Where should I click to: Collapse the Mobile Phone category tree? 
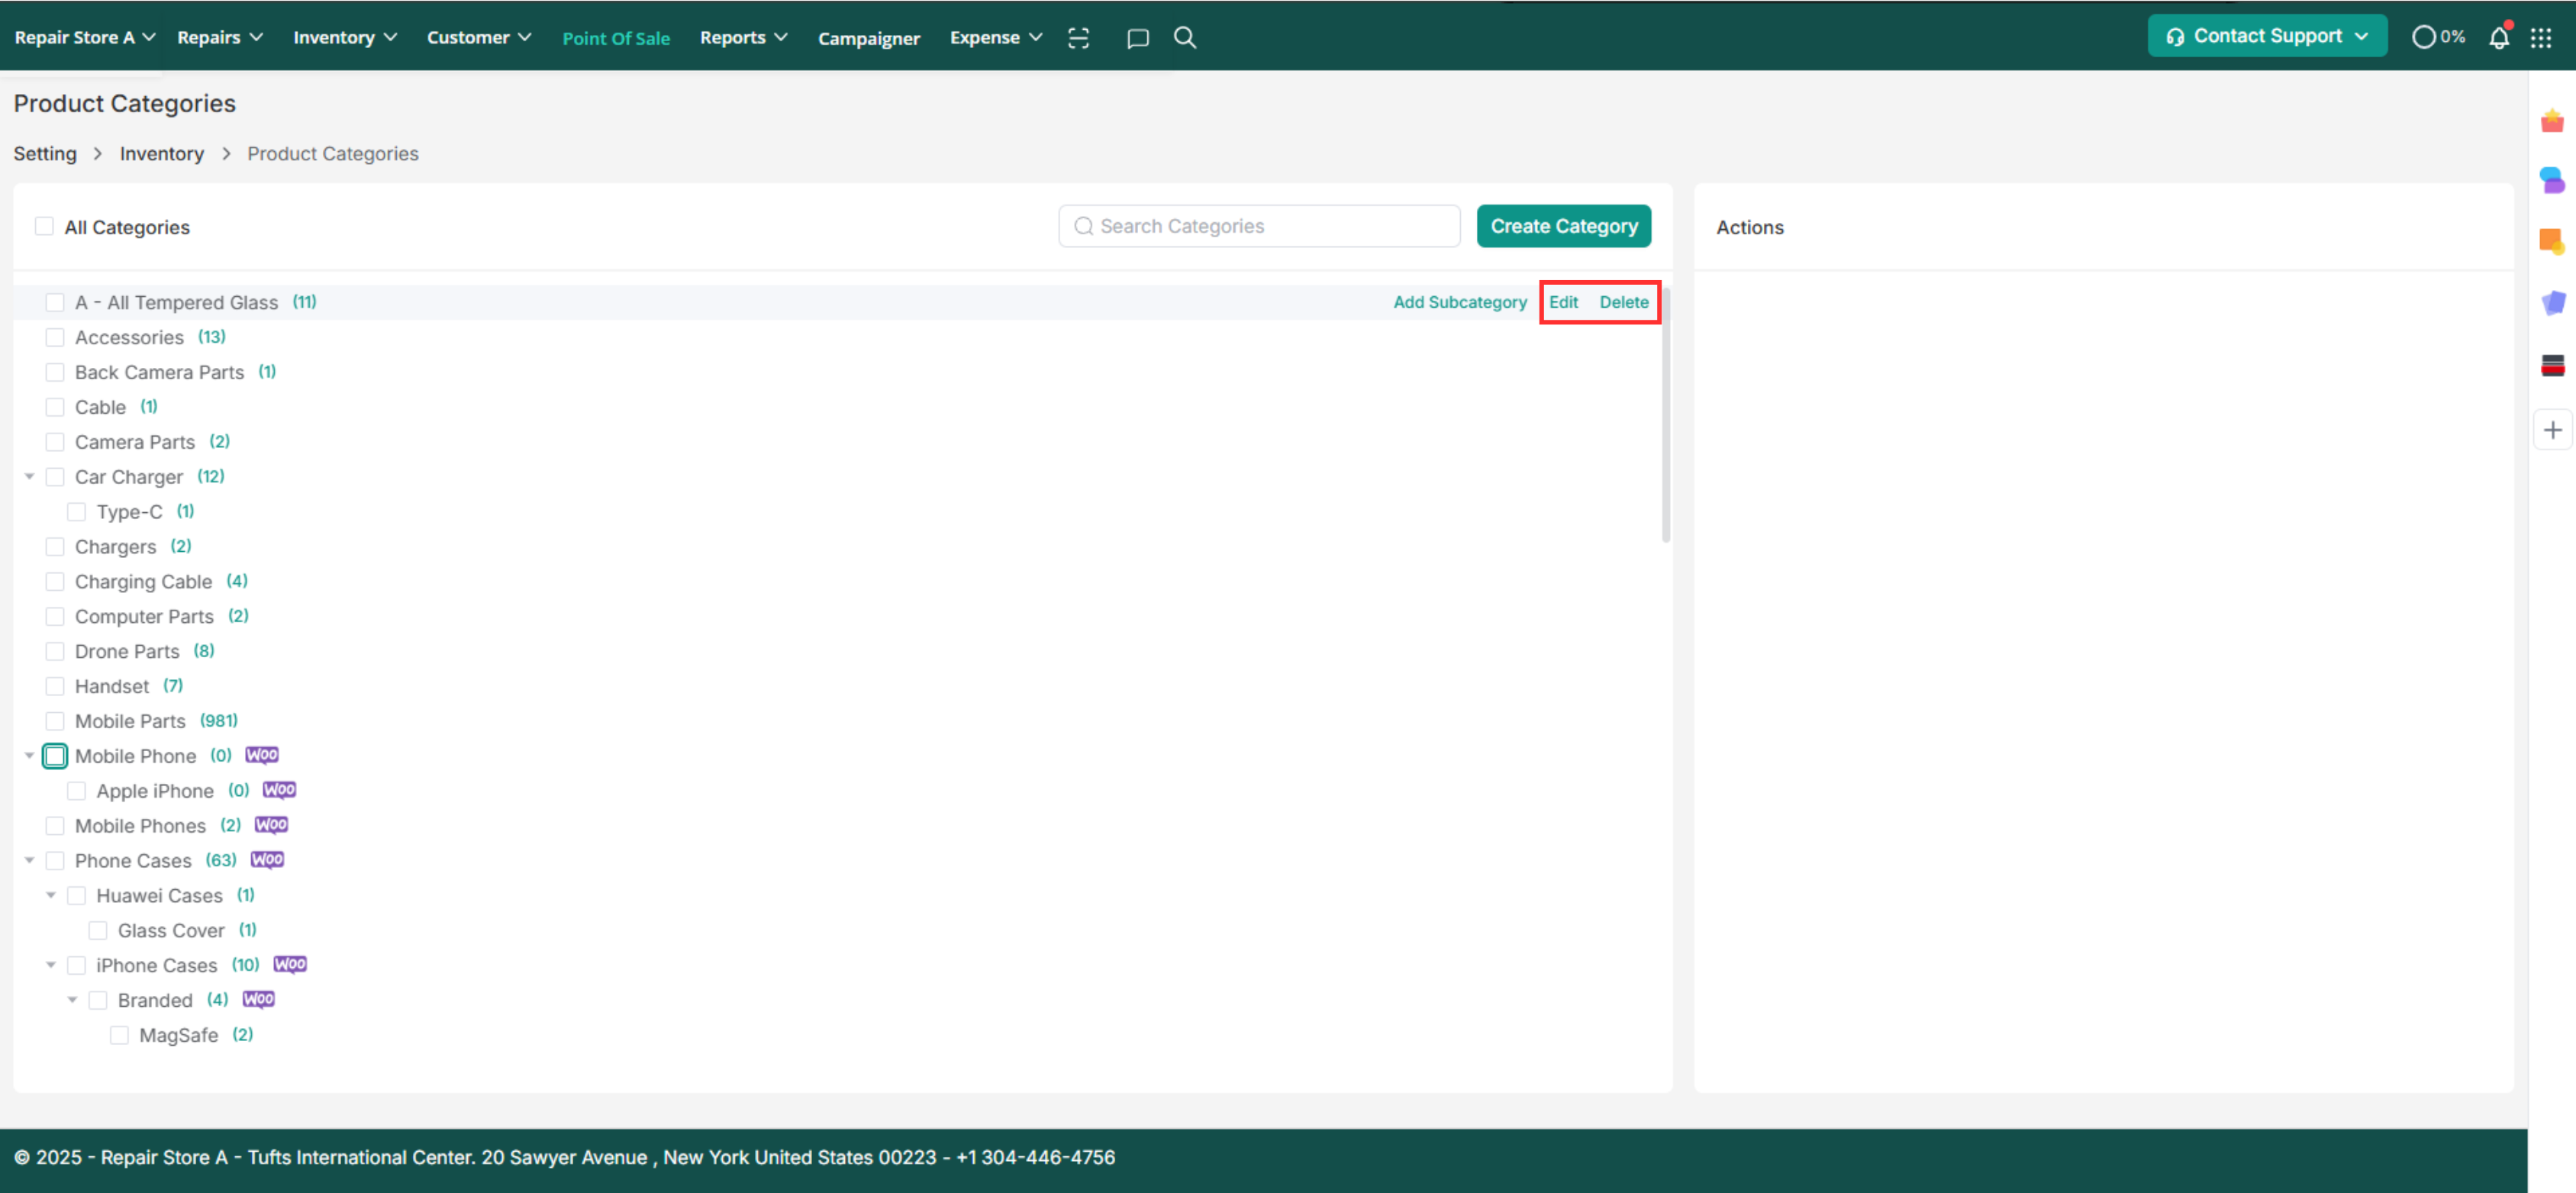(x=30, y=755)
